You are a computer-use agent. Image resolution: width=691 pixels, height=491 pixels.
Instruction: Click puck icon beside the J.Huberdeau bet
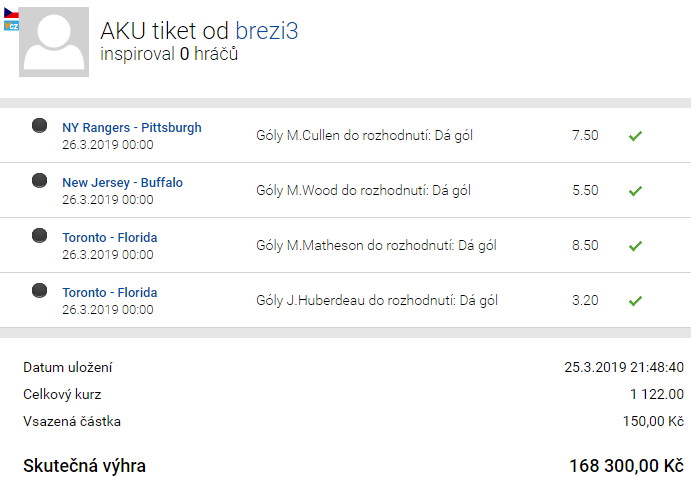coord(40,290)
